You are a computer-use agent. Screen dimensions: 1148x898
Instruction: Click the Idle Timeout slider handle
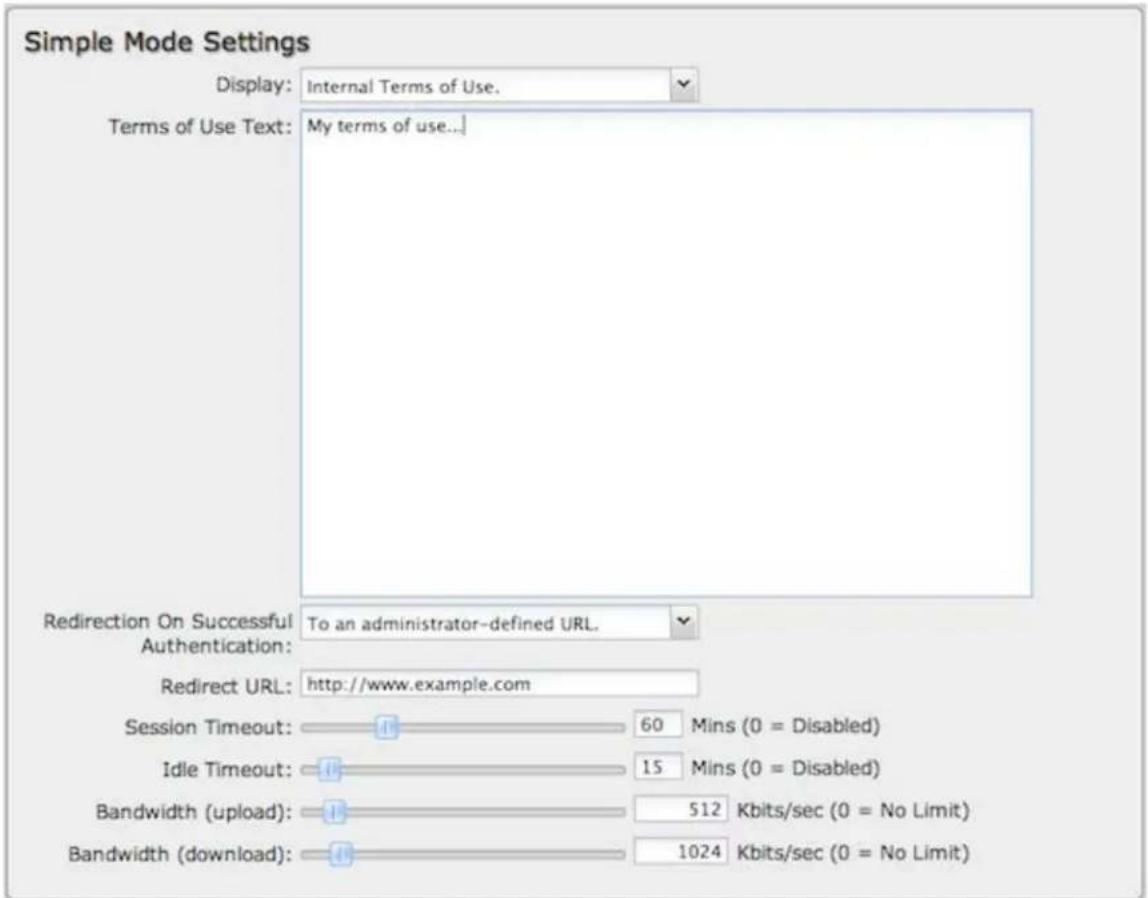(x=331, y=769)
